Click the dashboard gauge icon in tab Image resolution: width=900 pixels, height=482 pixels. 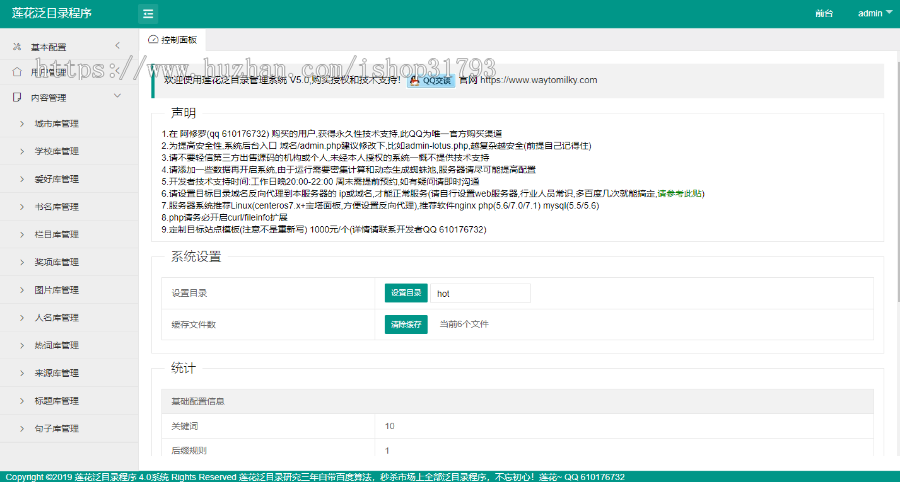click(153, 40)
